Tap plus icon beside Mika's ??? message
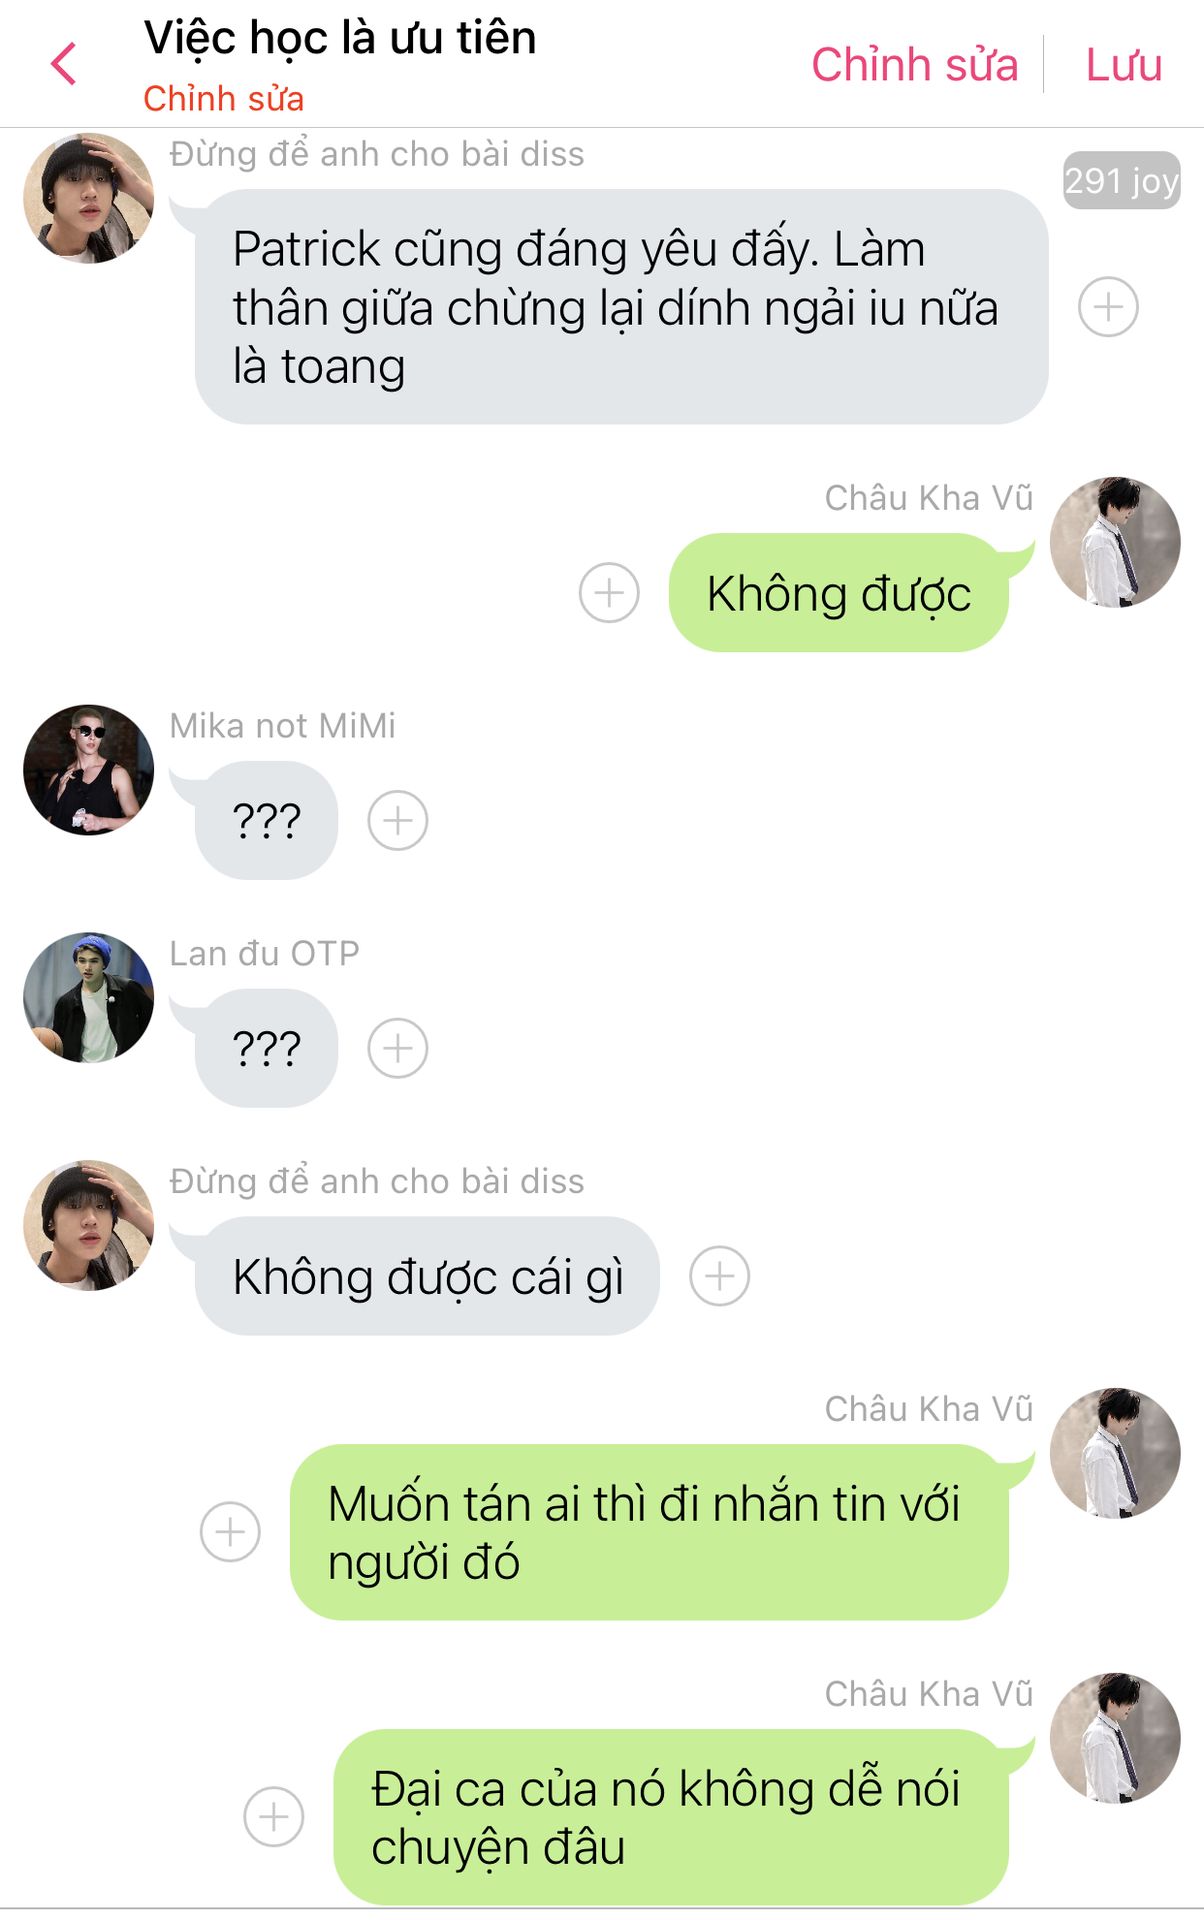The width and height of the screenshot is (1204, 1920). (398, 821)
